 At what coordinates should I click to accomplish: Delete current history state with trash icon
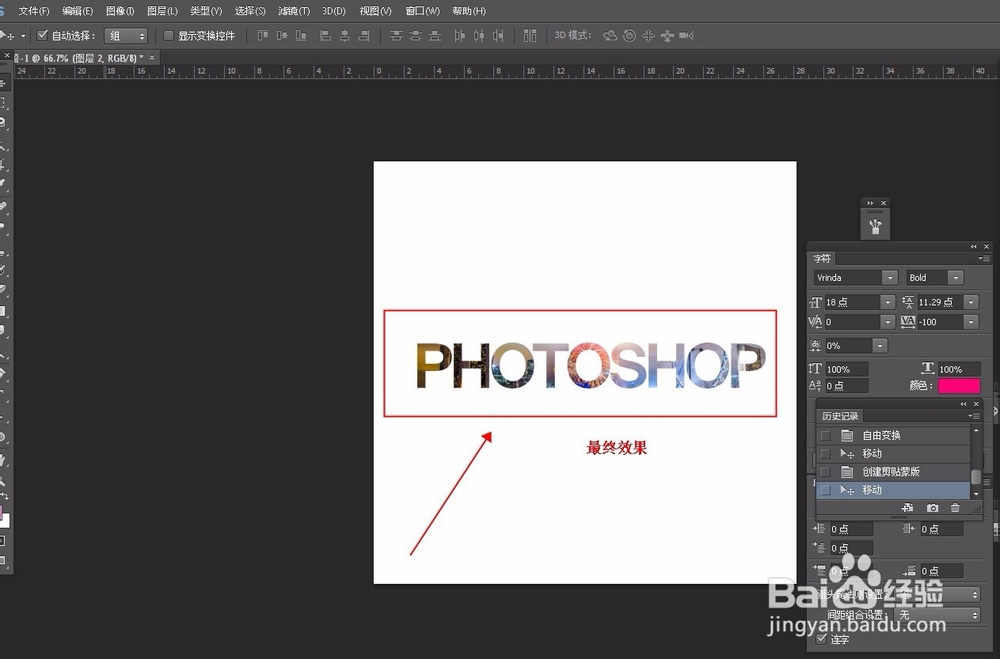coord(955,508)
